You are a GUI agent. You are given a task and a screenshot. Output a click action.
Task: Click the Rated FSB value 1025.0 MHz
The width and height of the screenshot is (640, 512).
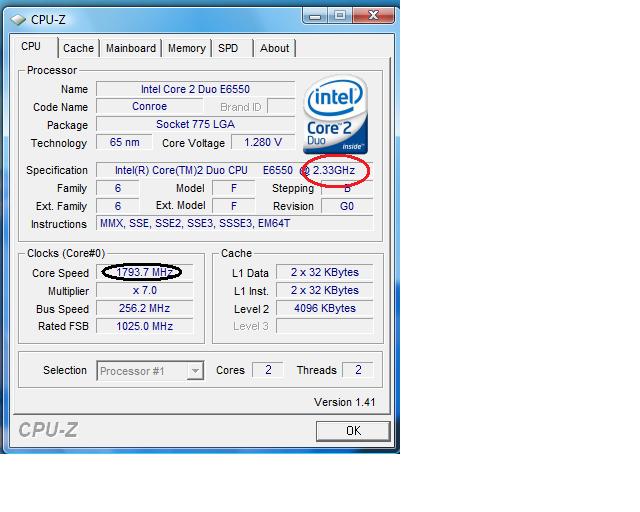(144, 326)
